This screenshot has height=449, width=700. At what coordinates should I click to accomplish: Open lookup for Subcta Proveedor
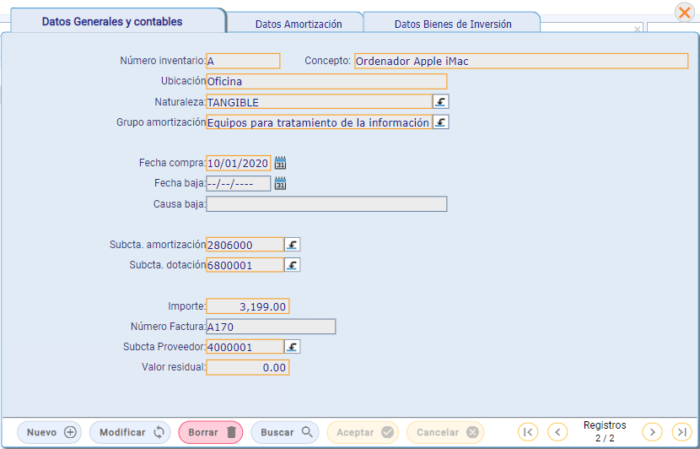click(292, 347)
